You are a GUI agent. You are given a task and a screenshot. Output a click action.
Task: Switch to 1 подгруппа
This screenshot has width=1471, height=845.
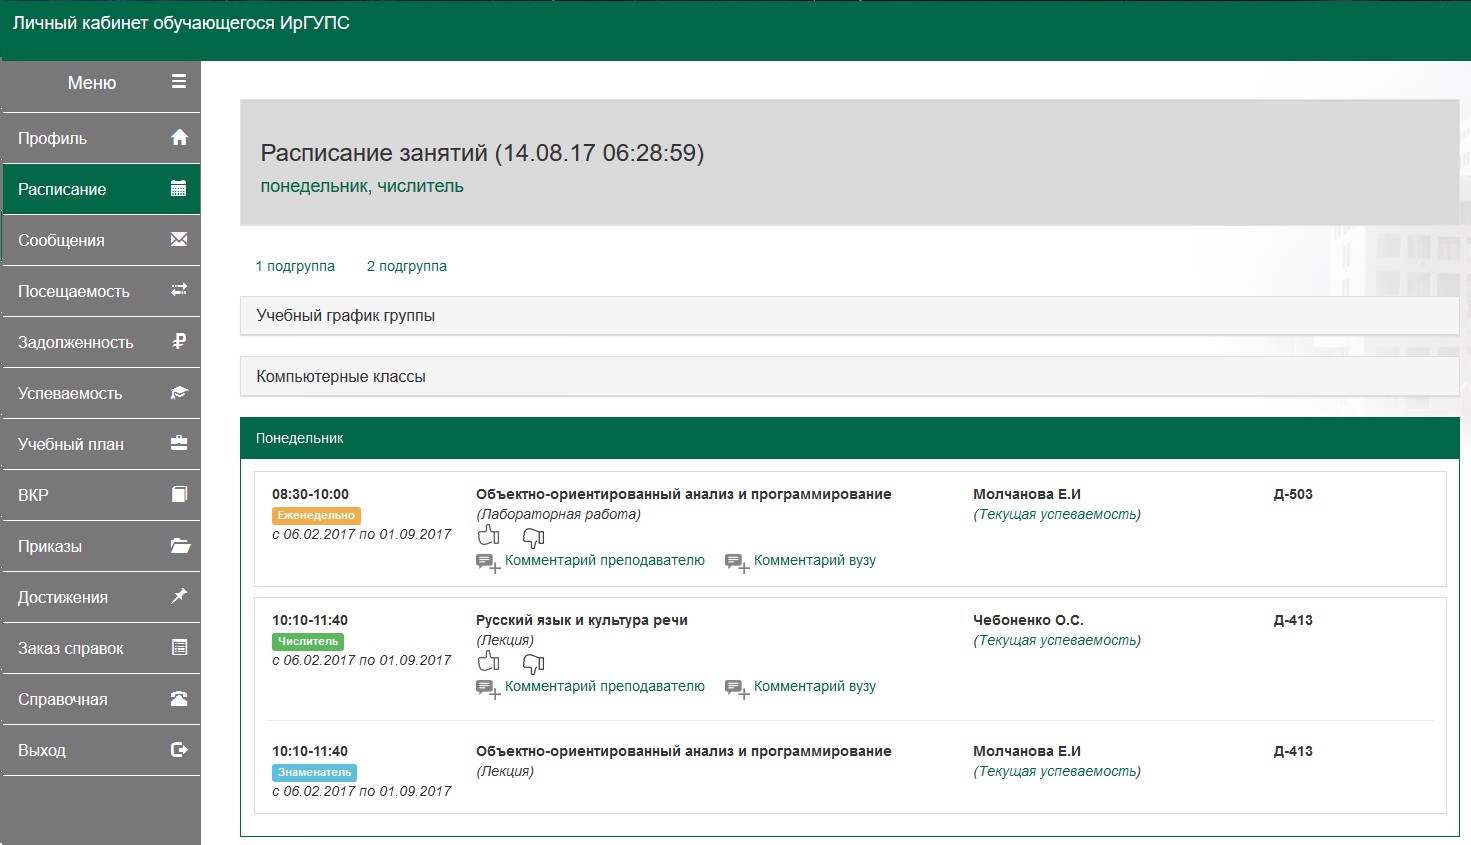[x=295, y=266]
